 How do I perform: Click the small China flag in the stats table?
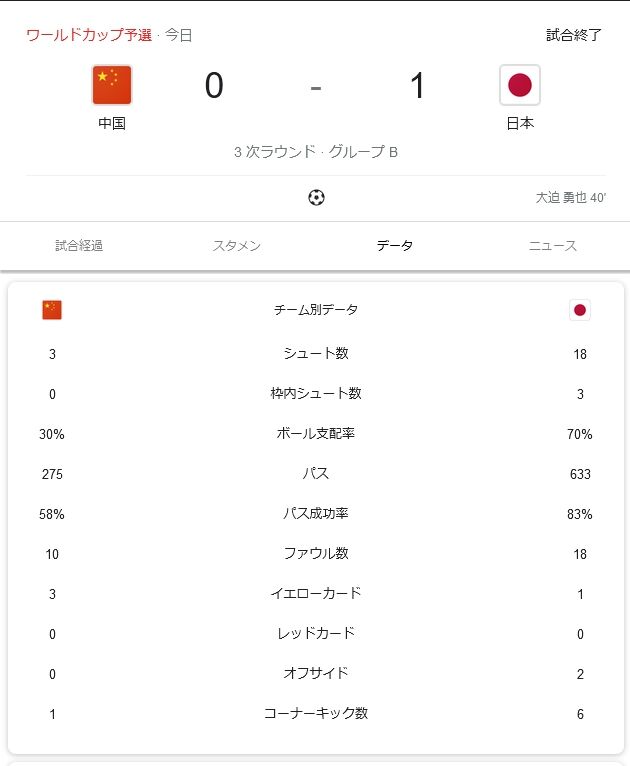(52, 310)
